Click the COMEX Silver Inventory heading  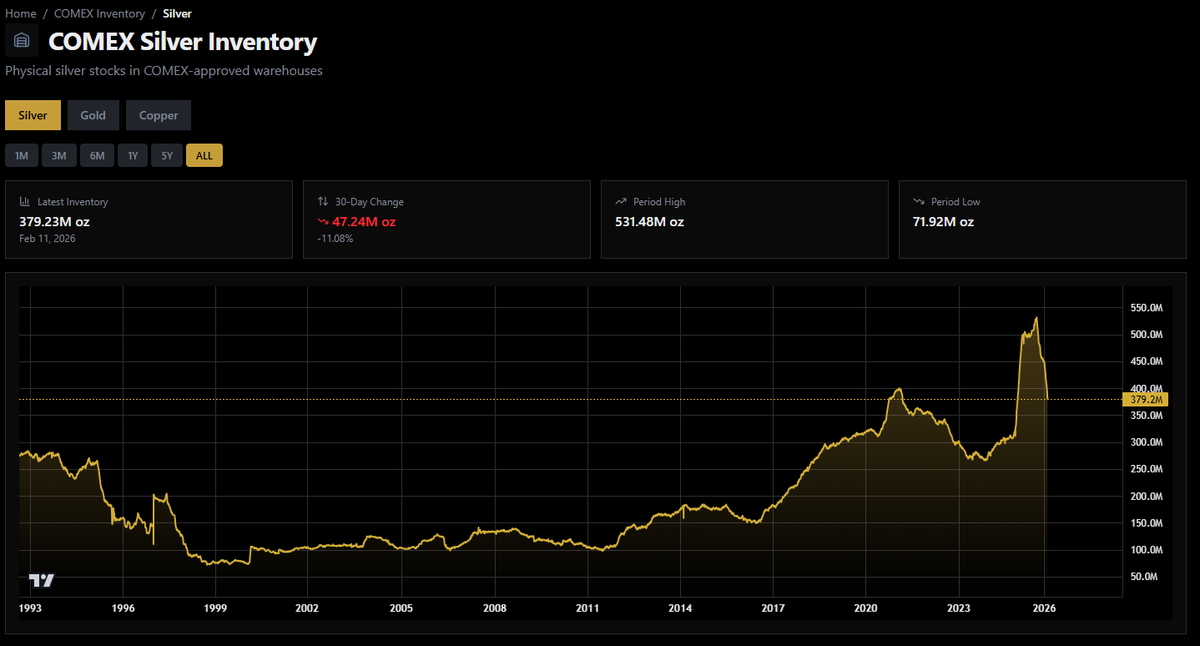pyautogui.click(x=183, y=42)
